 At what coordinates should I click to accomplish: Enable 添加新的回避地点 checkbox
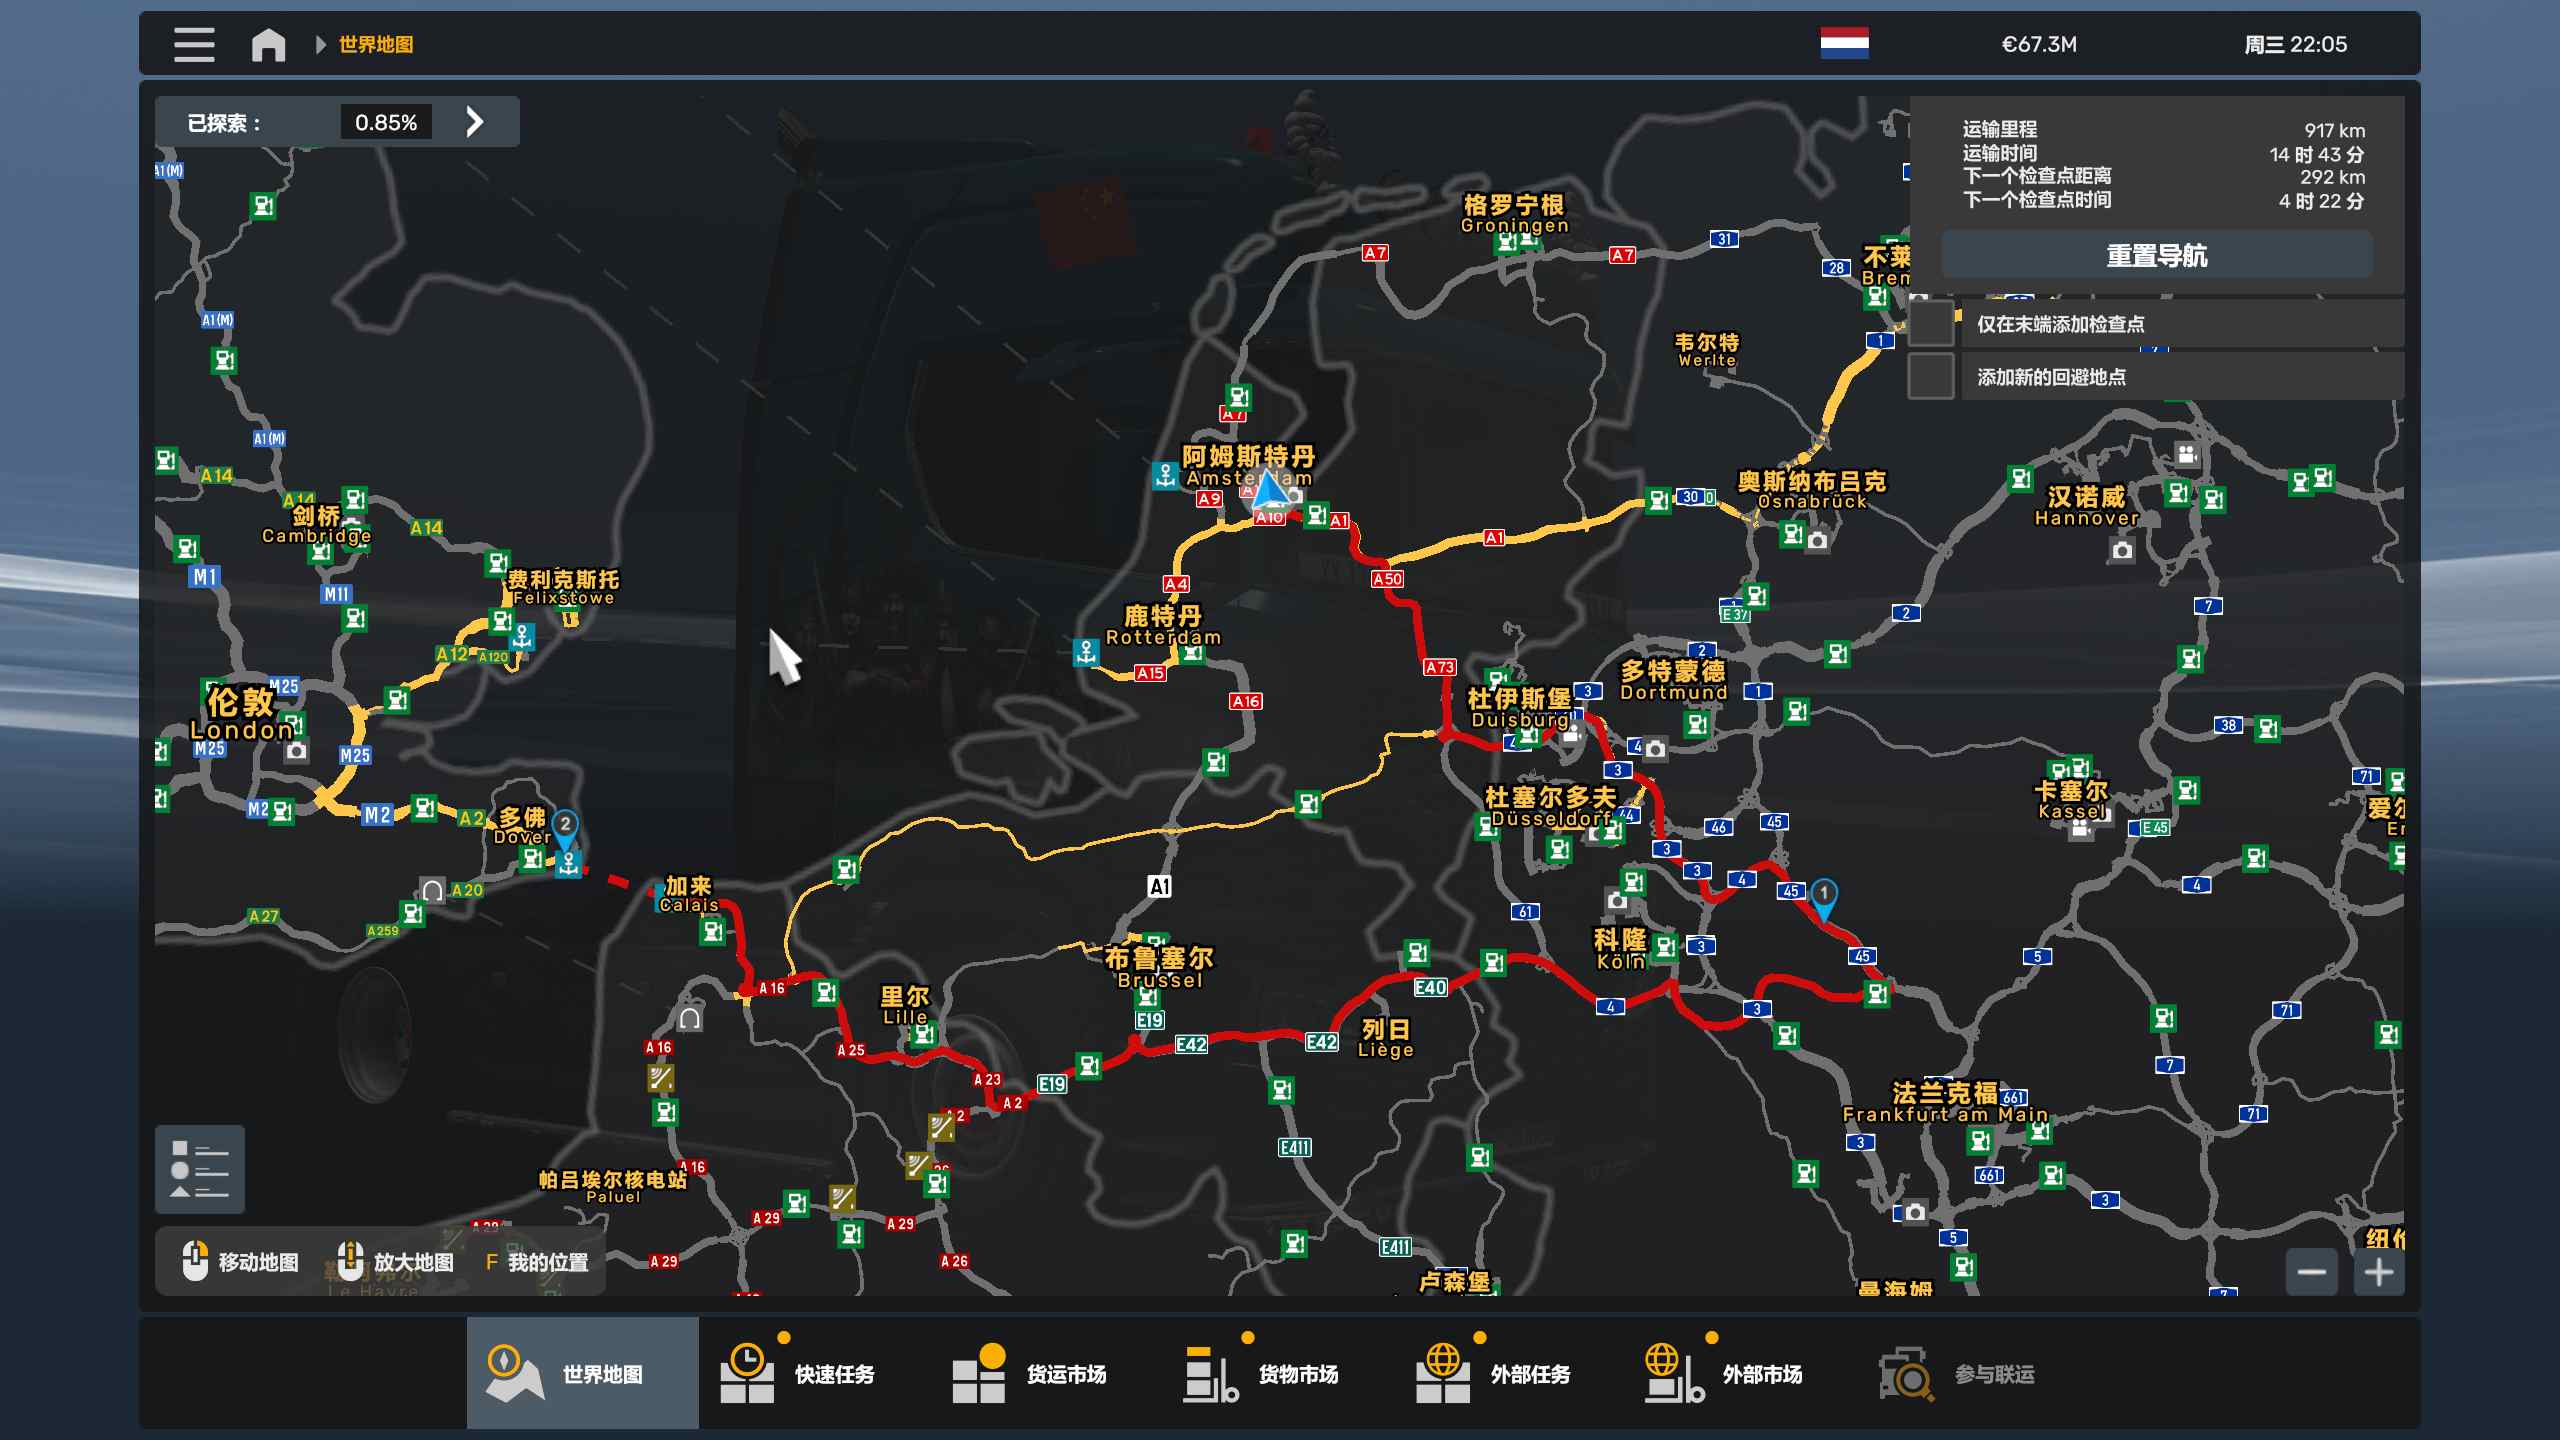(1931, 377)
